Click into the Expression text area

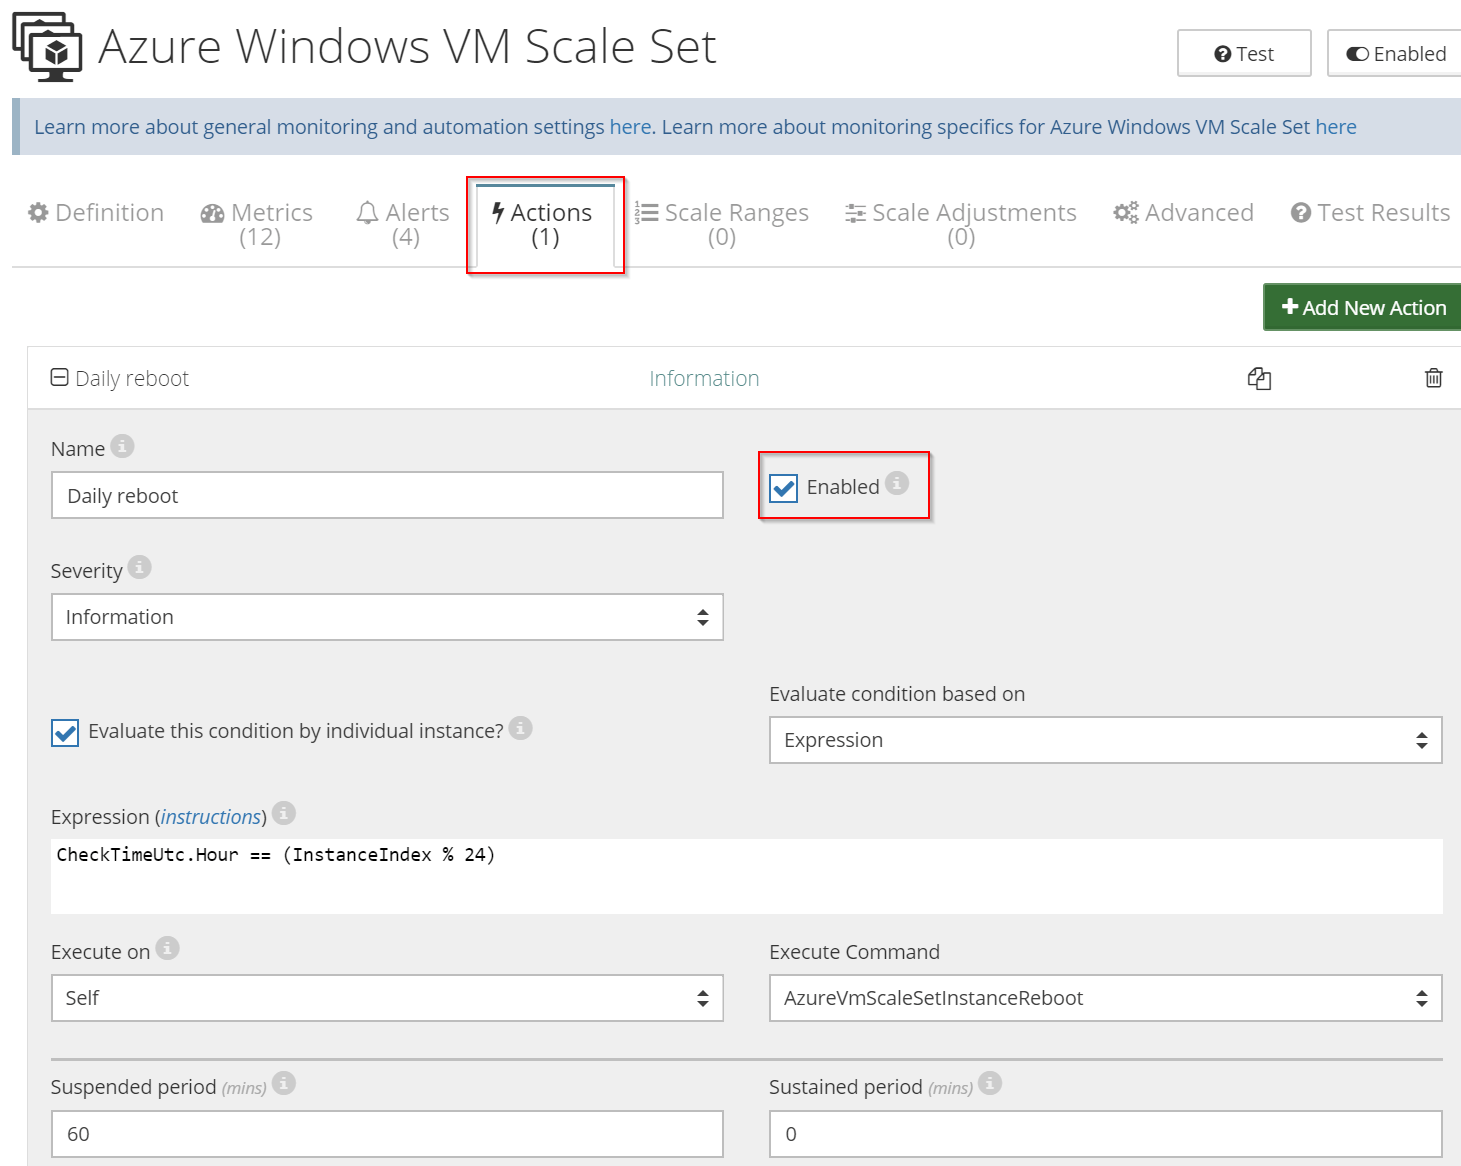point(746,876)
